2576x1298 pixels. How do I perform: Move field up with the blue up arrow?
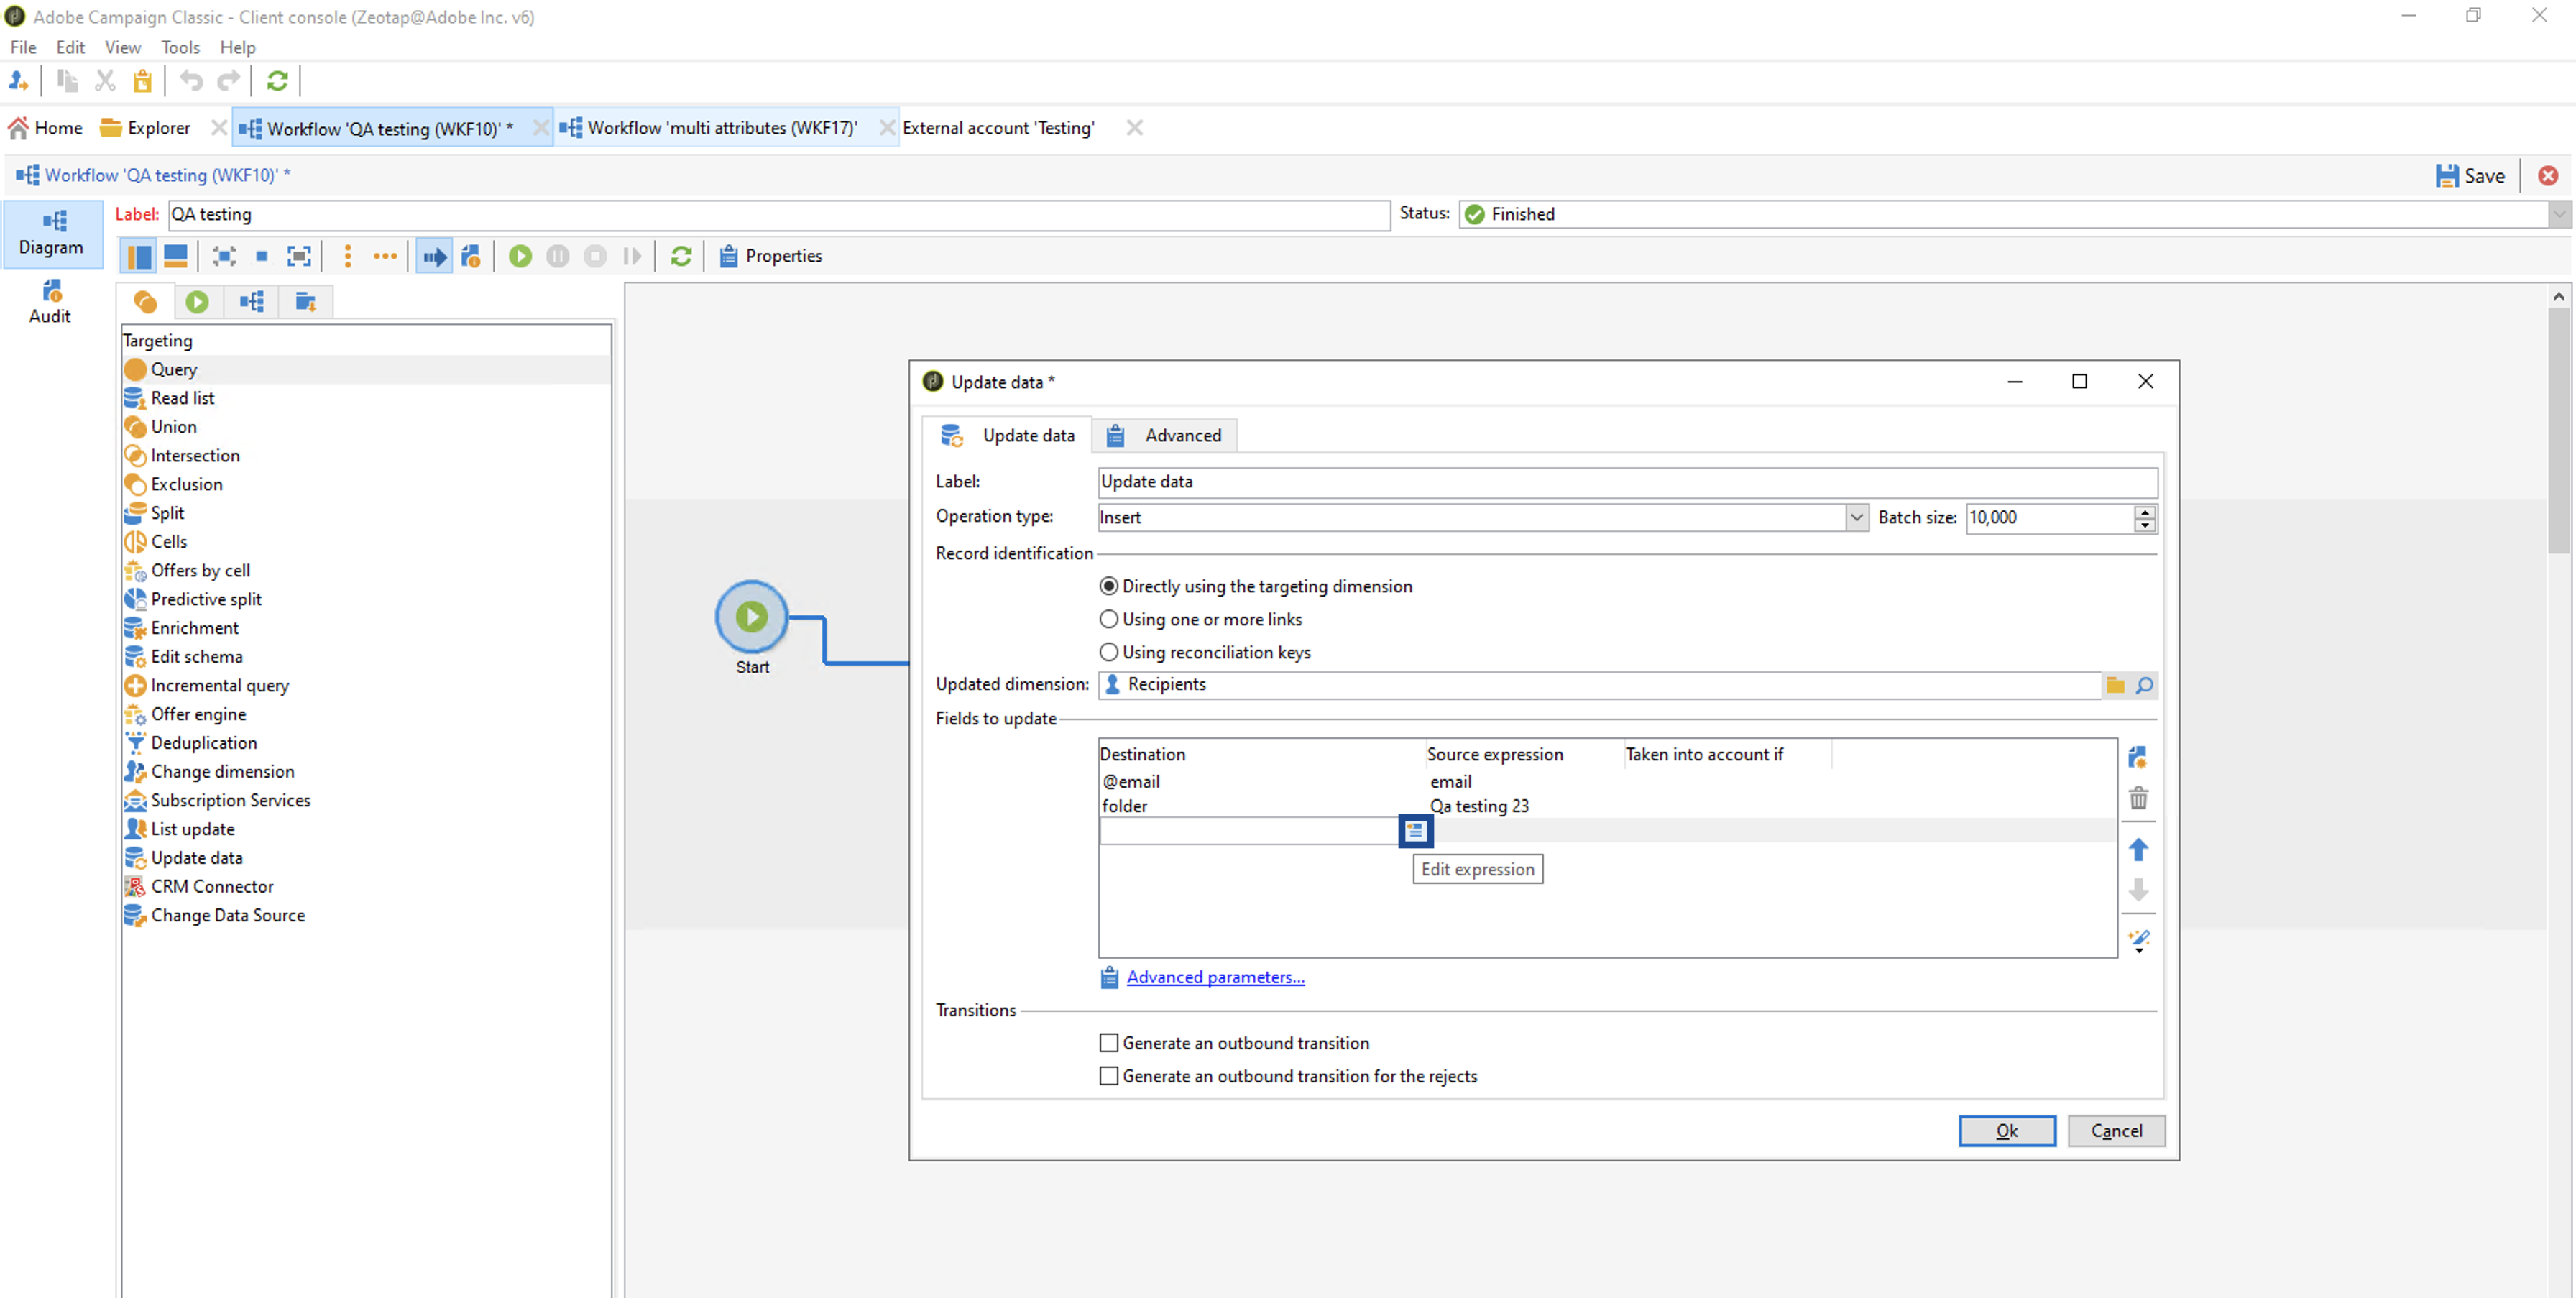2138,849
